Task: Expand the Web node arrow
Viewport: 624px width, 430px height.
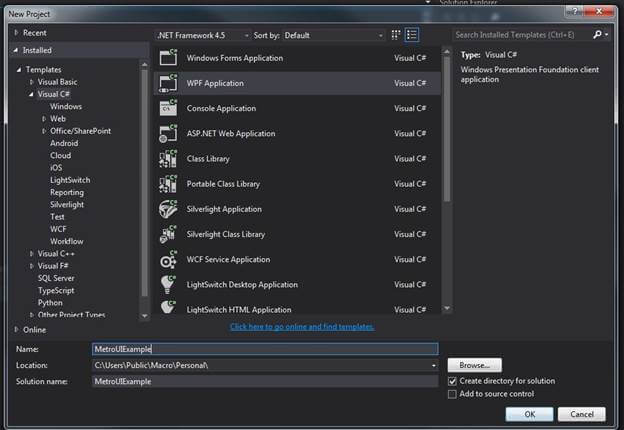Action: click(x=44, y=119)
